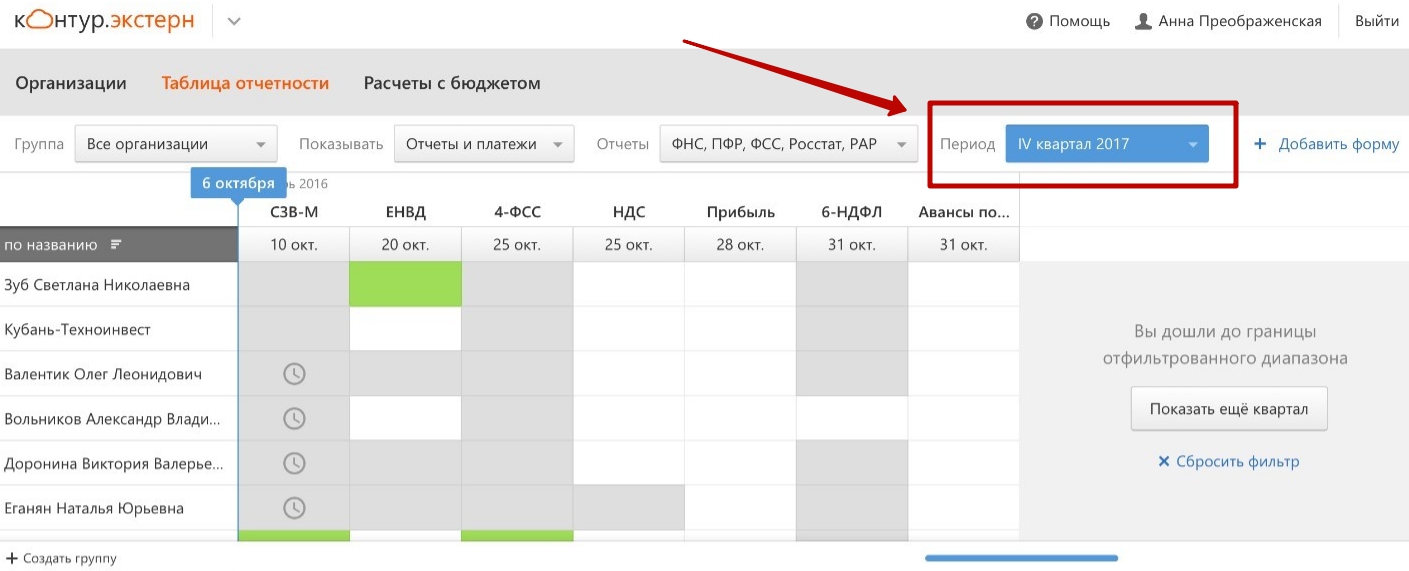1409x571 pixels.
Task: Open the Показывать 'Отчеты и платежи' dropdown
Action: 484,144
